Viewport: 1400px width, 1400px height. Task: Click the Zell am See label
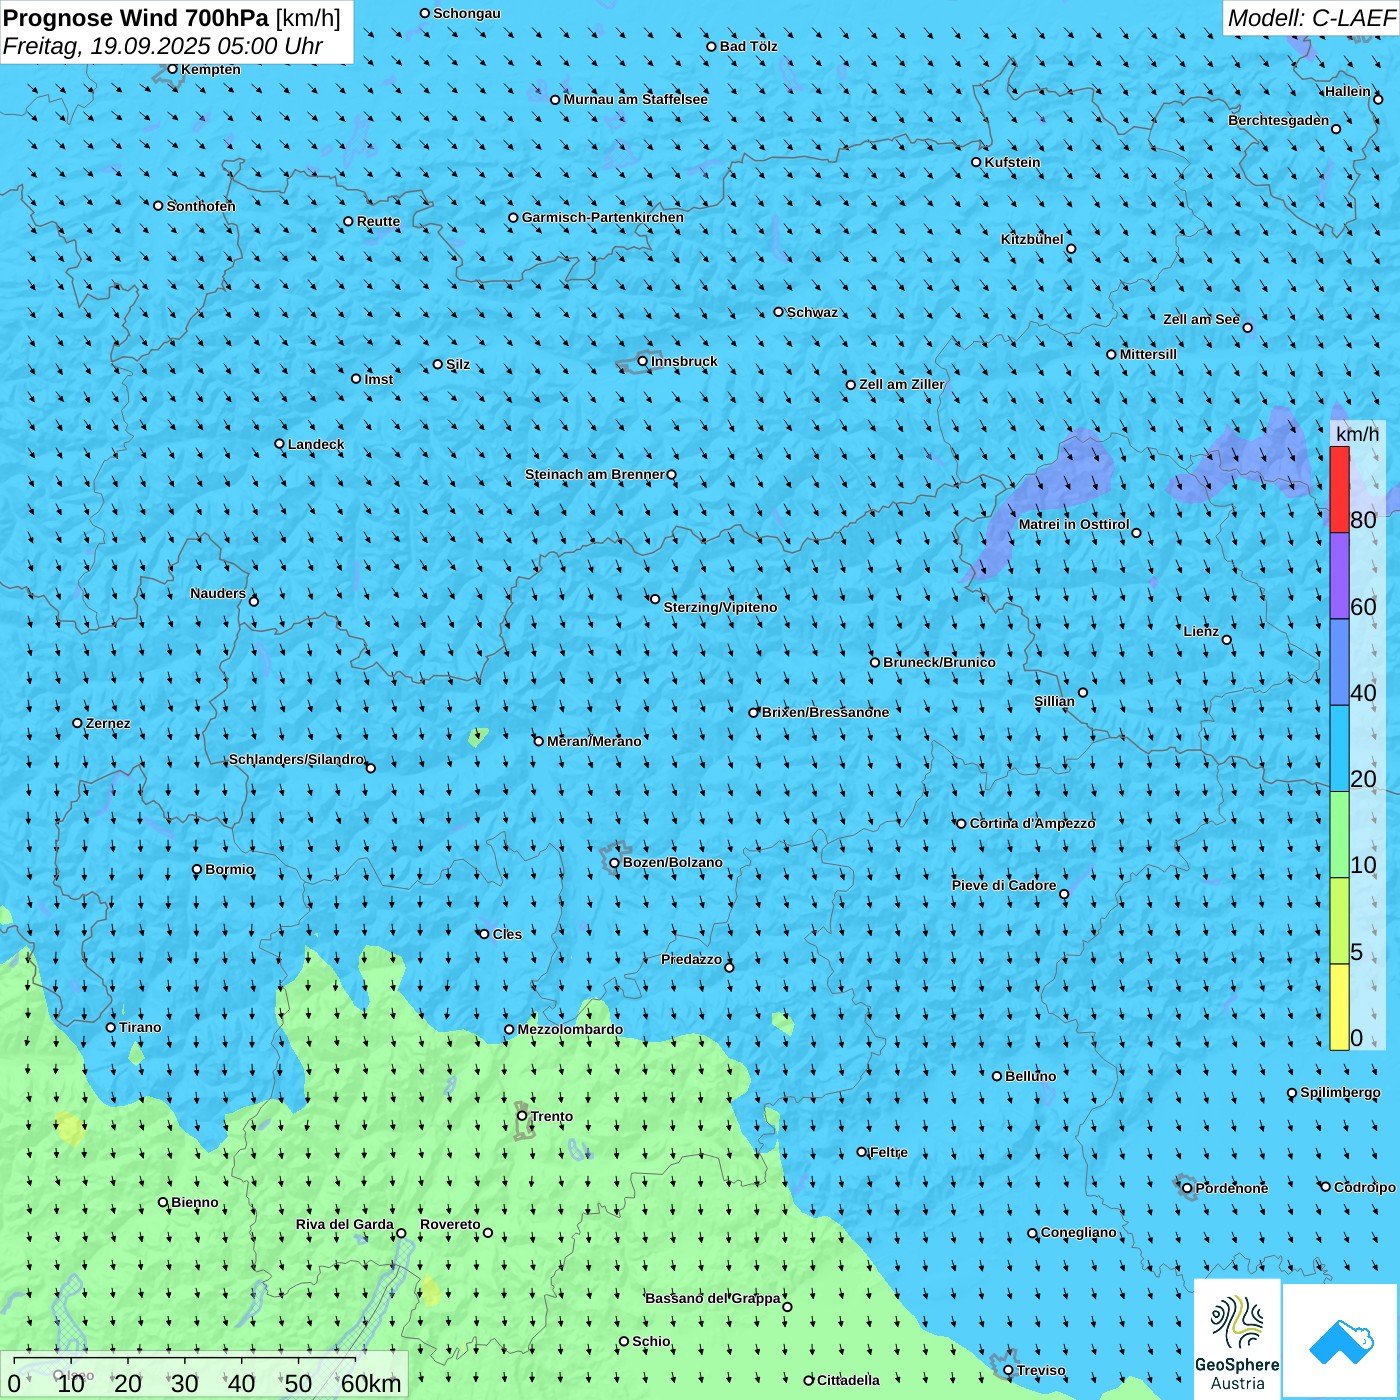pyautogui.click(x=1201, y=319)
